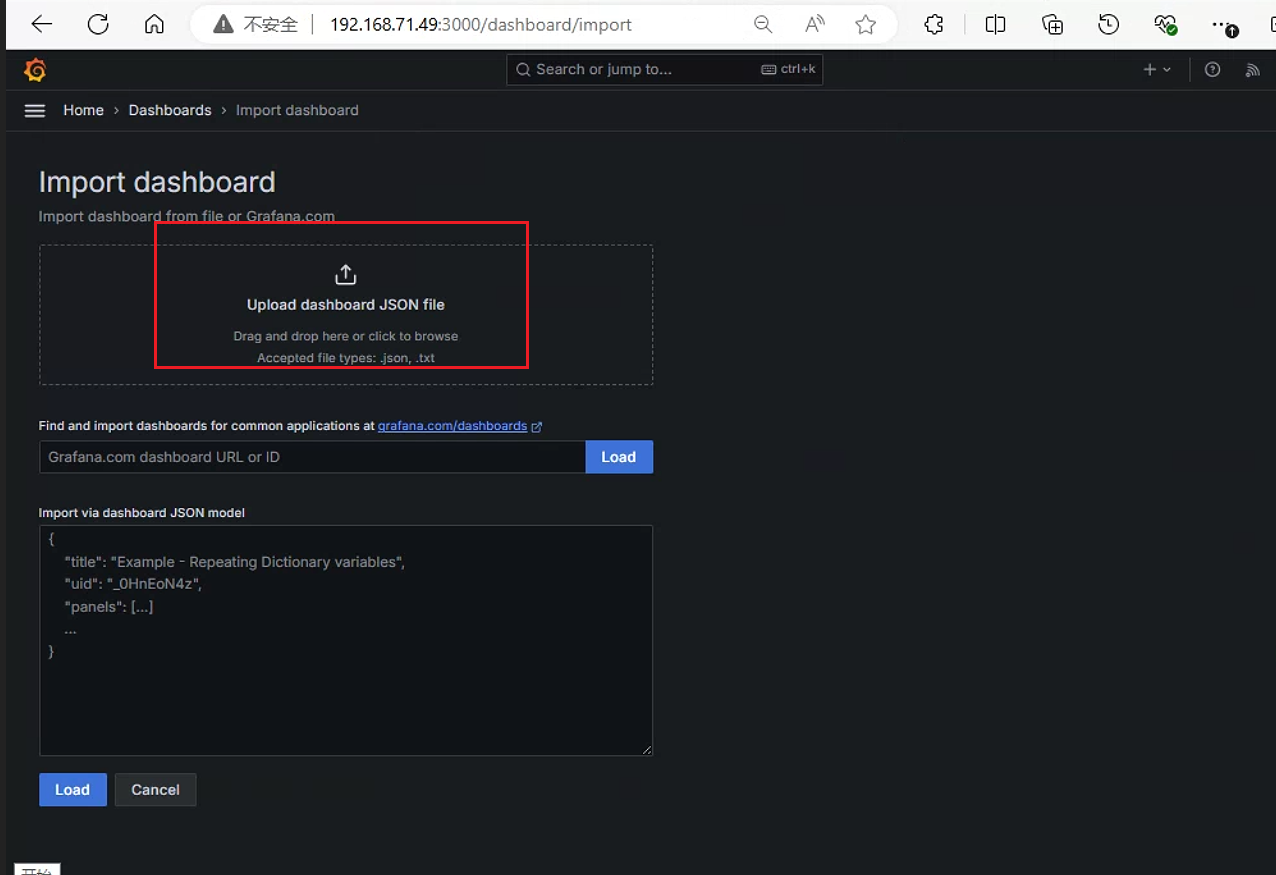Go back with the browser back arrow
The width and height of the screenshot is (1276, 875).
tap(42, 25)
